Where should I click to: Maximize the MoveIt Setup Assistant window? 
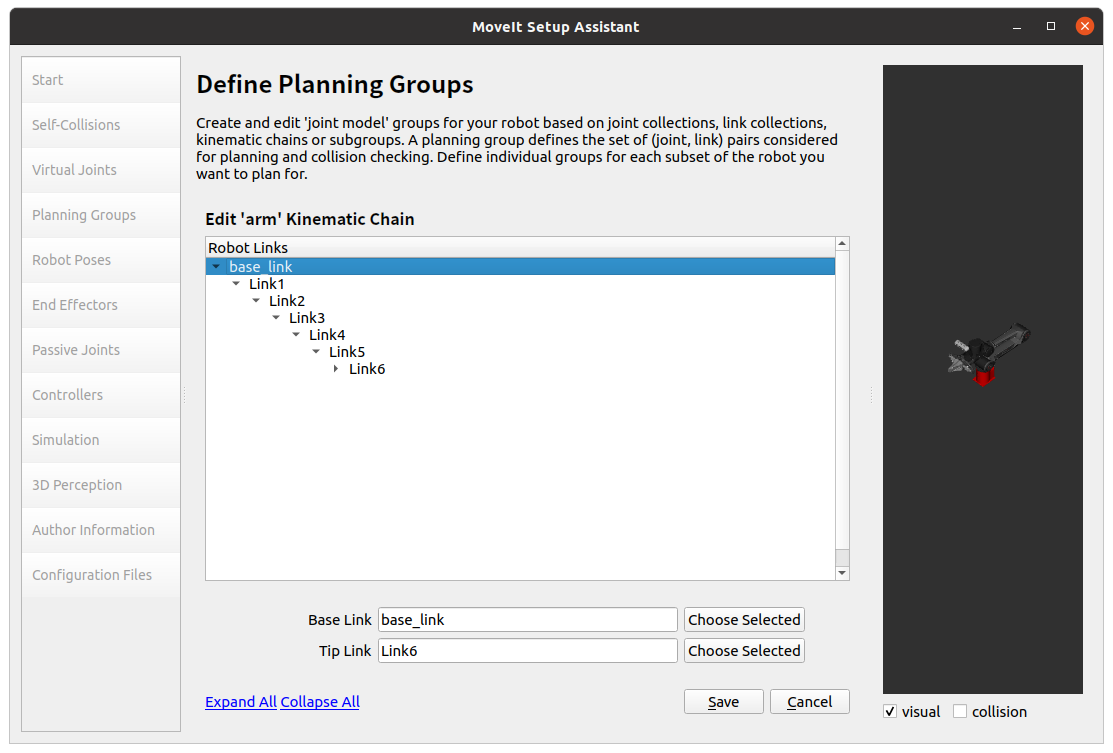[1051, 26]
